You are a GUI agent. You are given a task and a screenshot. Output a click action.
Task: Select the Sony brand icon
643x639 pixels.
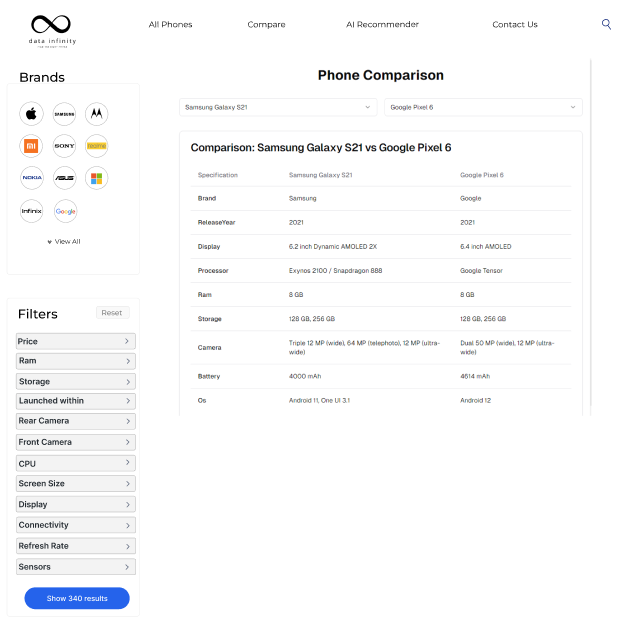click(64, 146)
